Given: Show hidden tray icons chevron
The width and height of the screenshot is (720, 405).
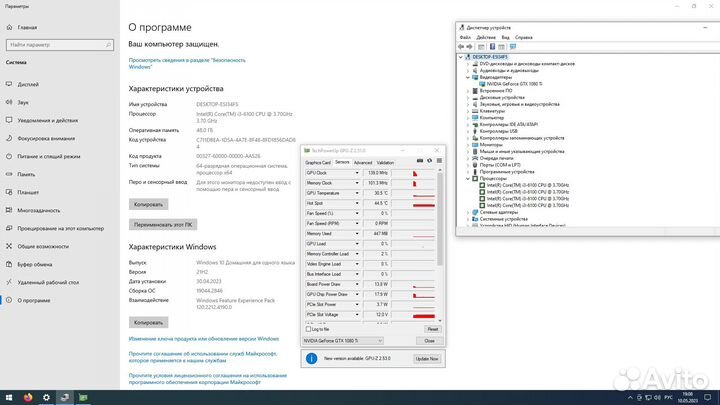Looking at the screenshot, I should coord(630,398).
